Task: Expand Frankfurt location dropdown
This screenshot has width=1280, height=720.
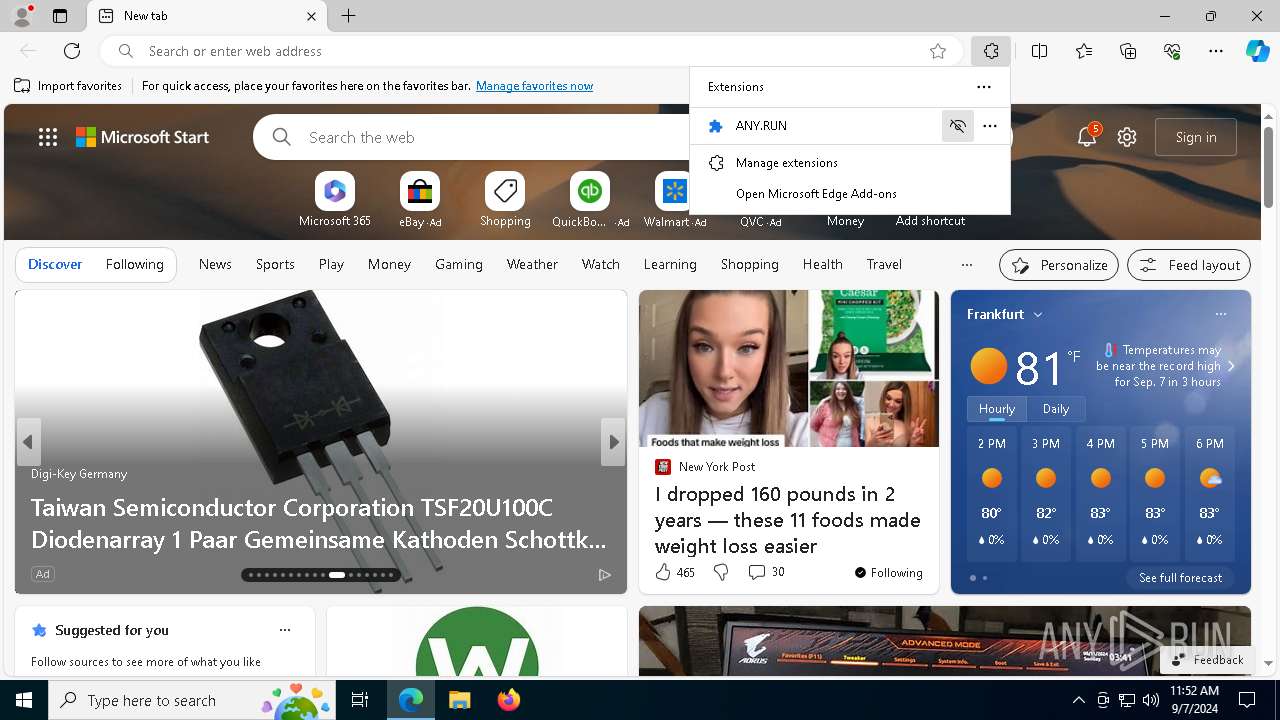Action: [x=1038, y=314]
